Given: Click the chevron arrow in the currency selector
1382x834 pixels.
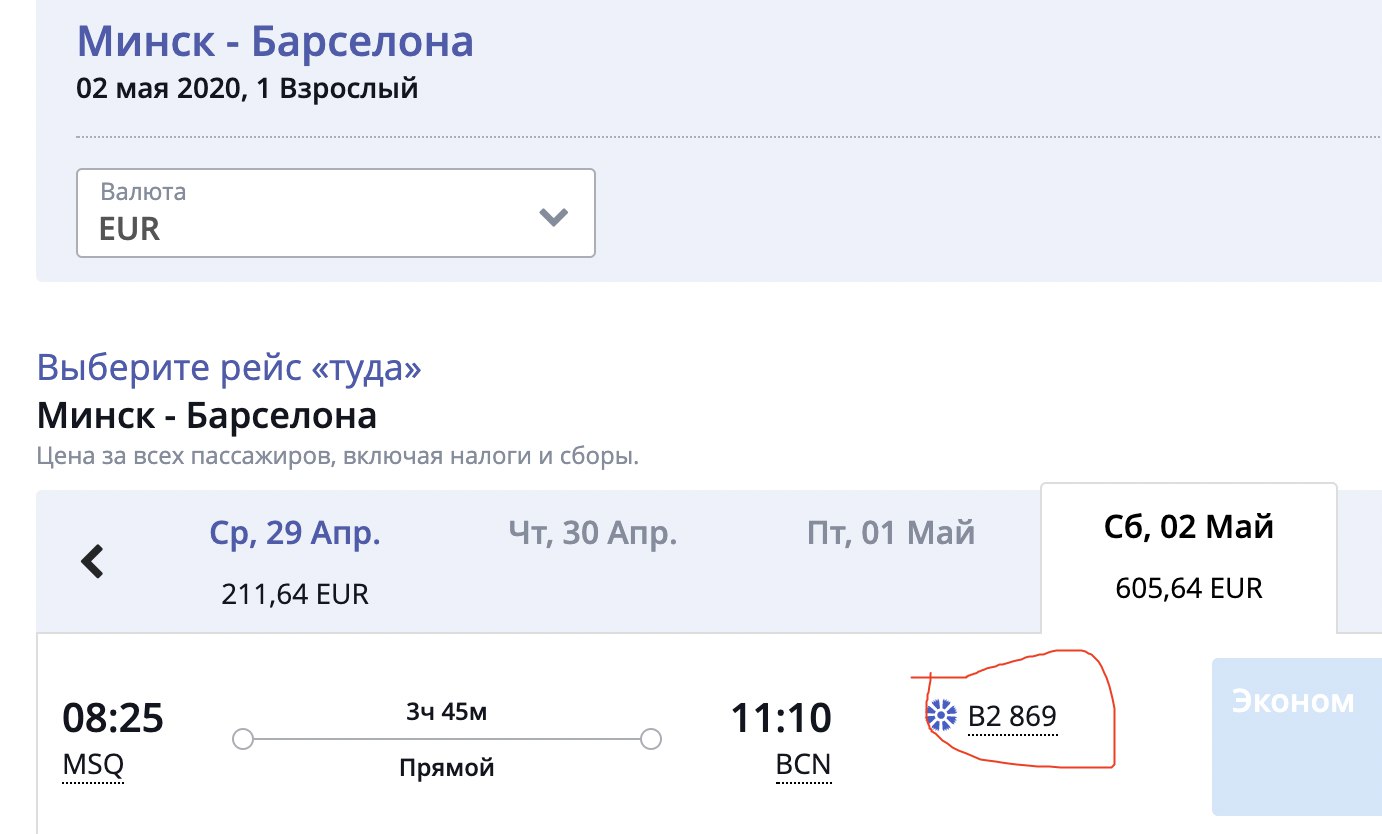Looking at the screenshot, I should click(x=553, y=217).
